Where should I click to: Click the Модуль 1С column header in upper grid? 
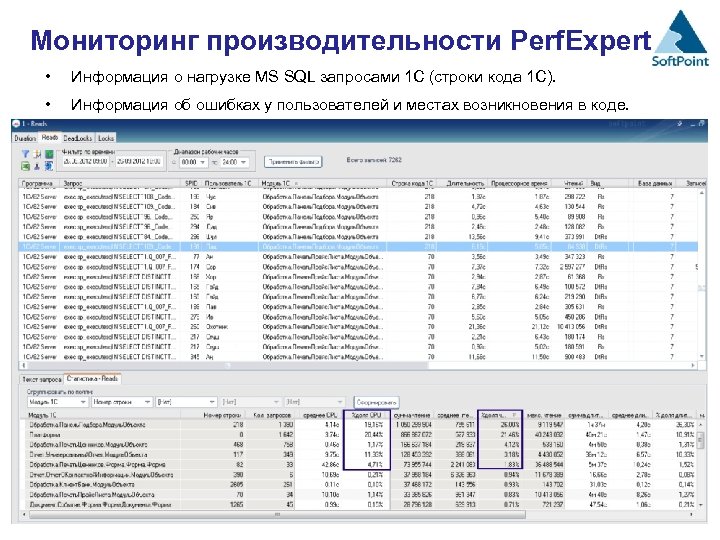click(323, 184)
